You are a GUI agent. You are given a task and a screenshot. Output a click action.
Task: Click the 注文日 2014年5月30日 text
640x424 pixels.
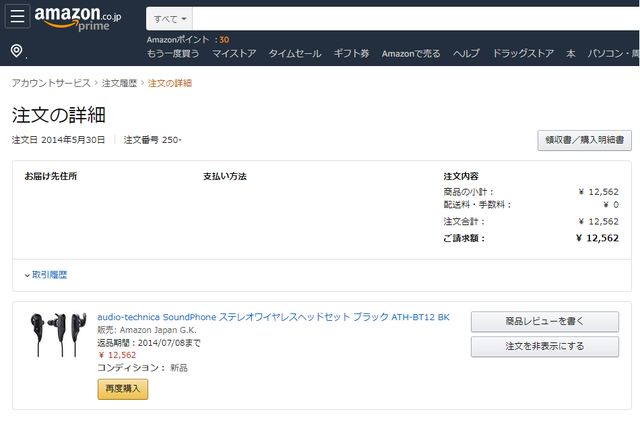(58, 140)
